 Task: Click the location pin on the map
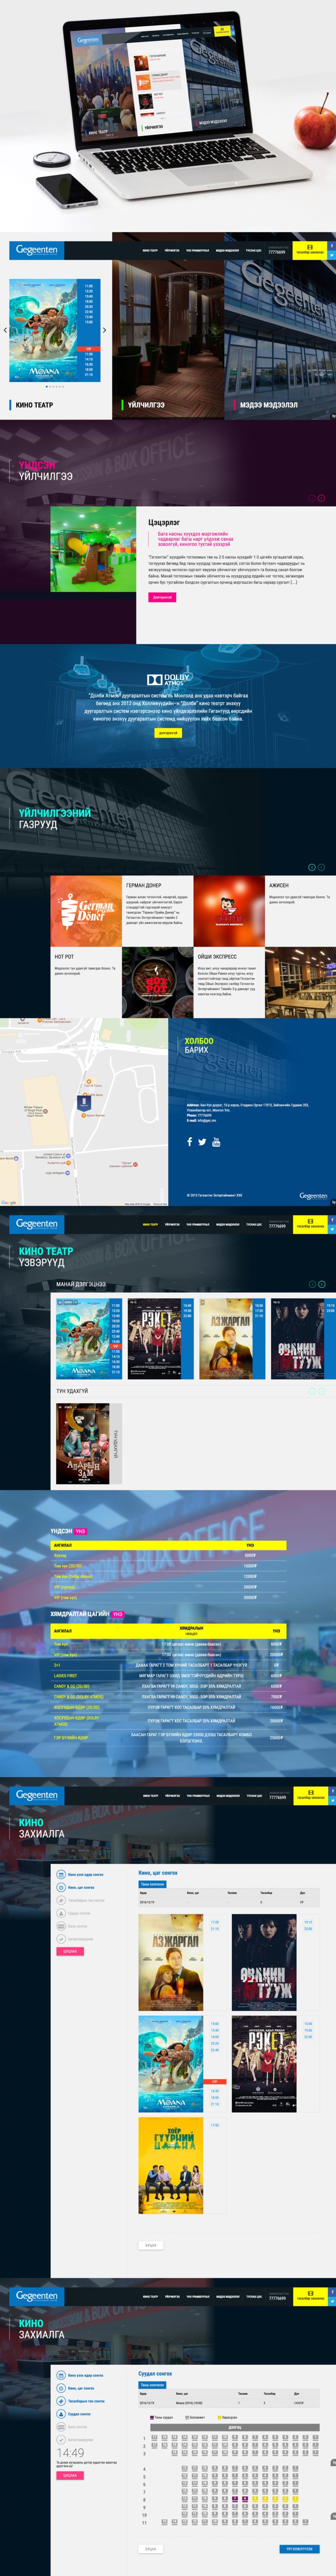[84, 1103]
